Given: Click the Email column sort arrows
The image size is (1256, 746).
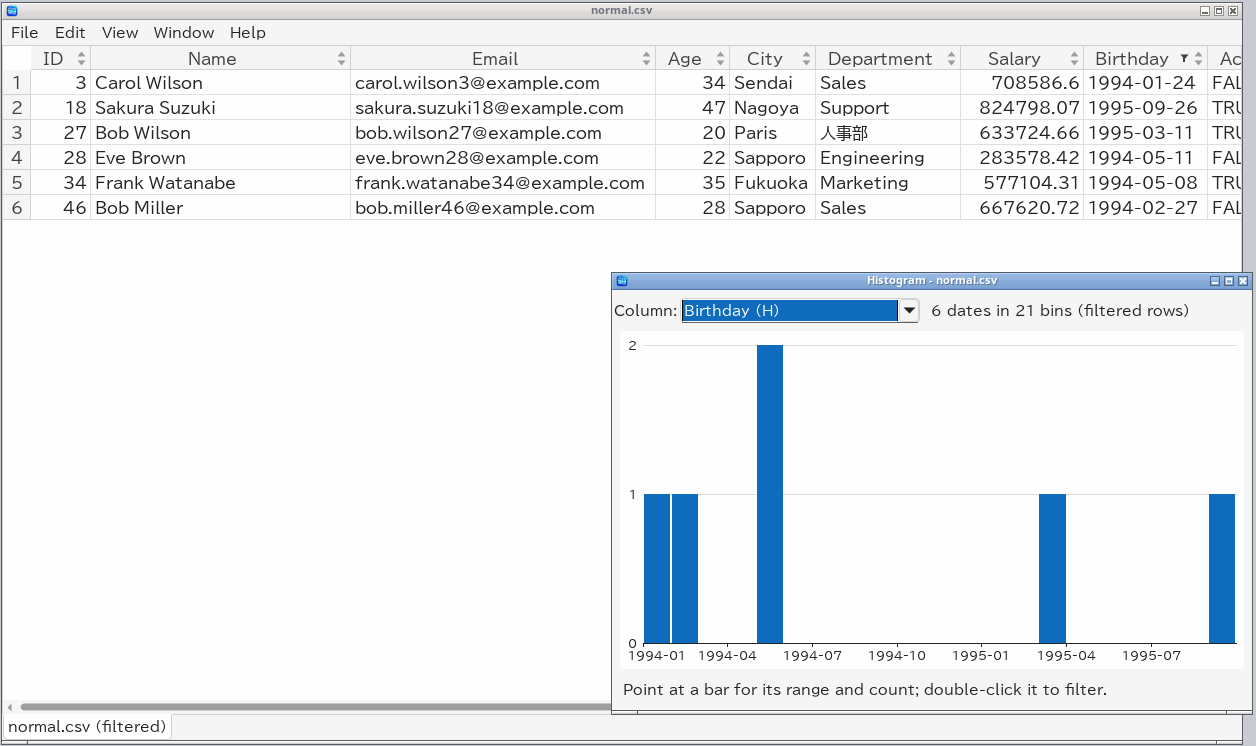Looking at the screenshot, I should point(647,59).
